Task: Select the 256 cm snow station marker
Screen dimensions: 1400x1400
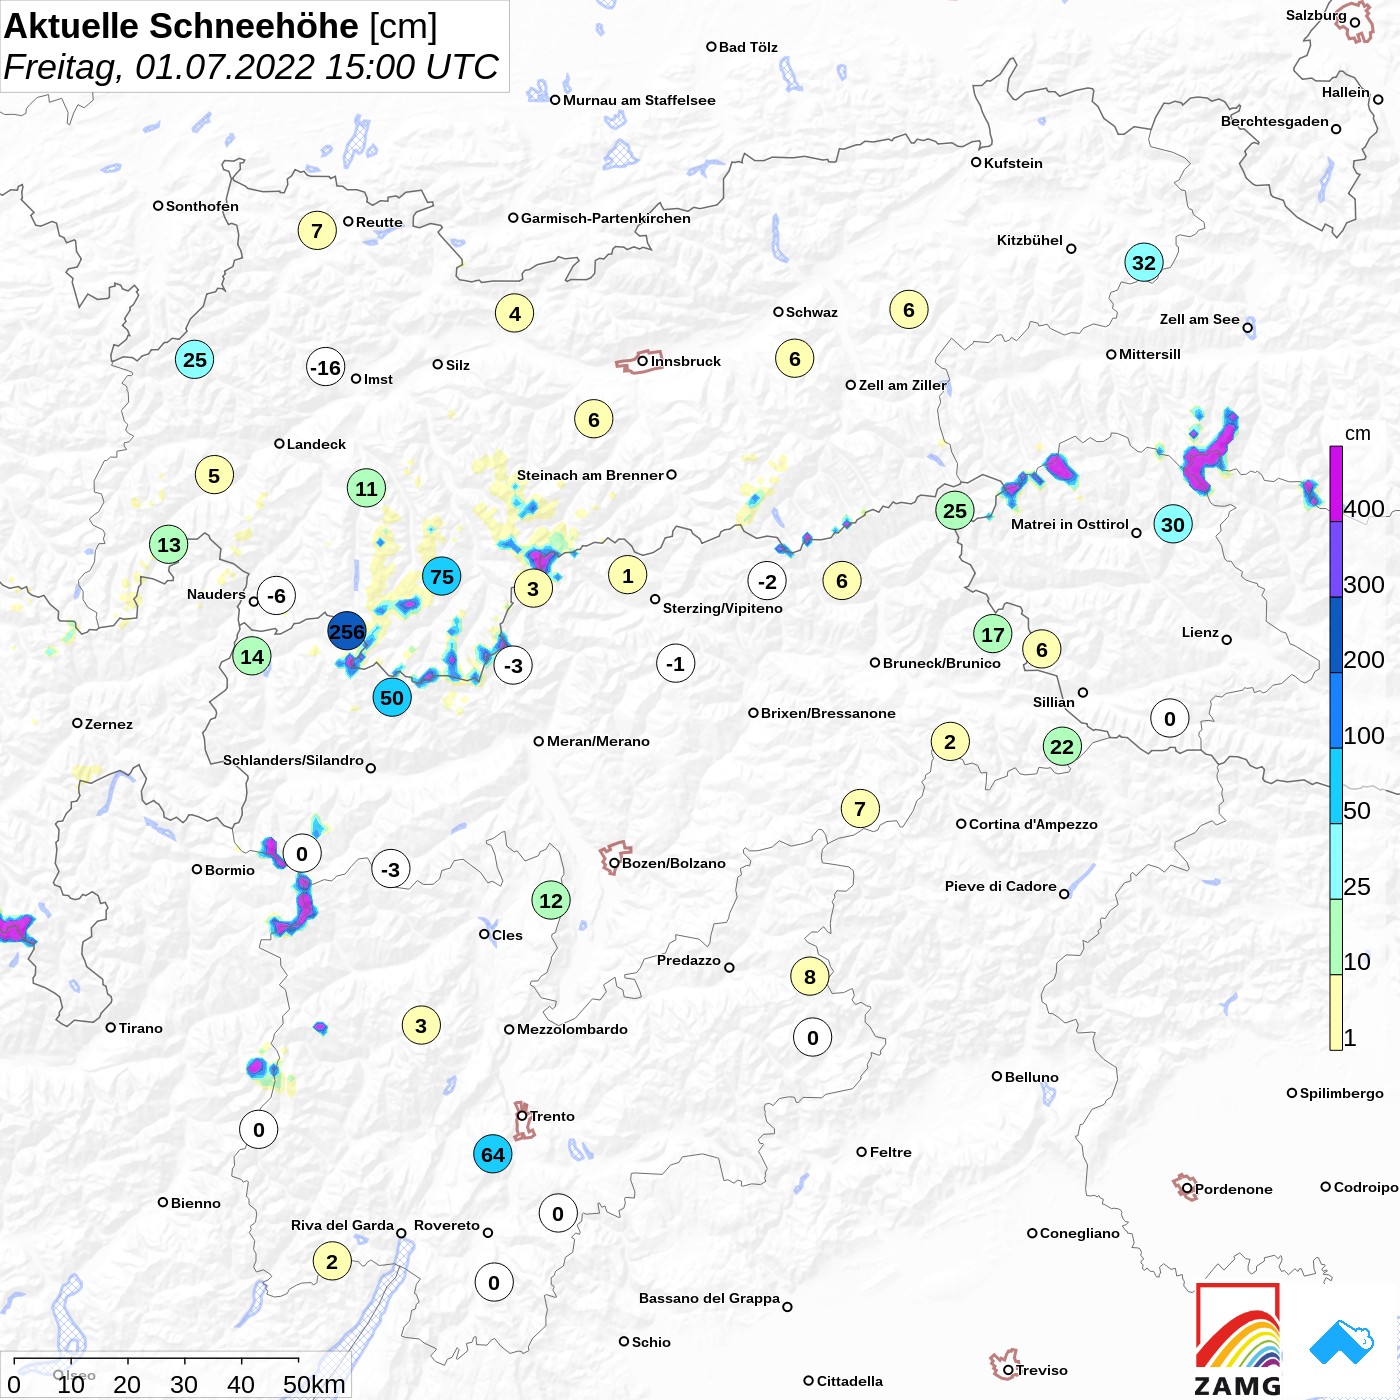Action: (x=347, y=631)
